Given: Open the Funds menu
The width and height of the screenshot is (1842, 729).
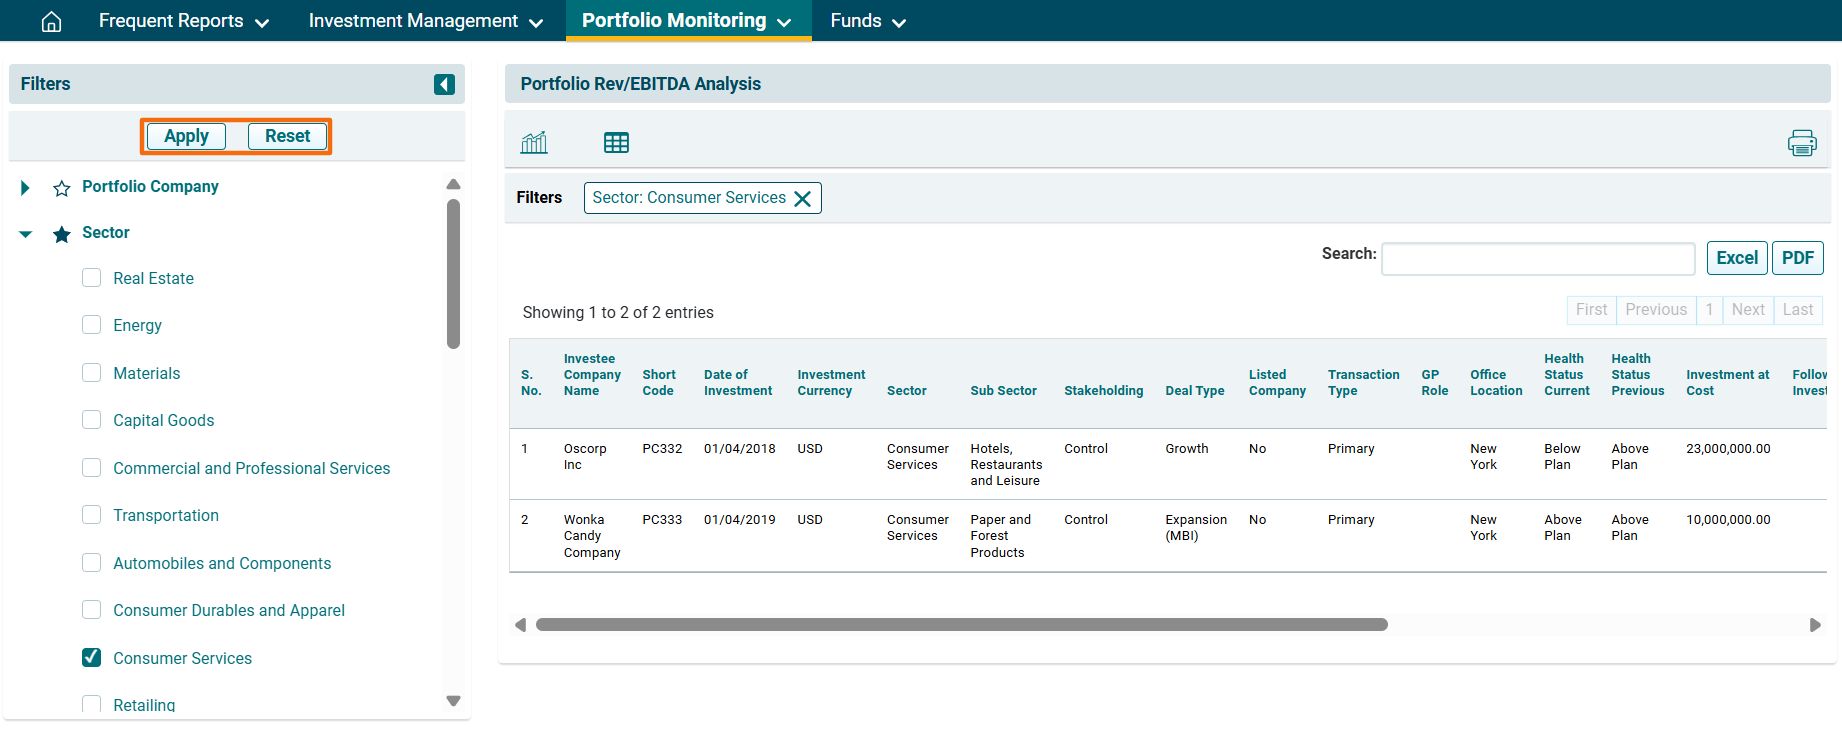Looking at the screenshot, I should pos(867,21).
